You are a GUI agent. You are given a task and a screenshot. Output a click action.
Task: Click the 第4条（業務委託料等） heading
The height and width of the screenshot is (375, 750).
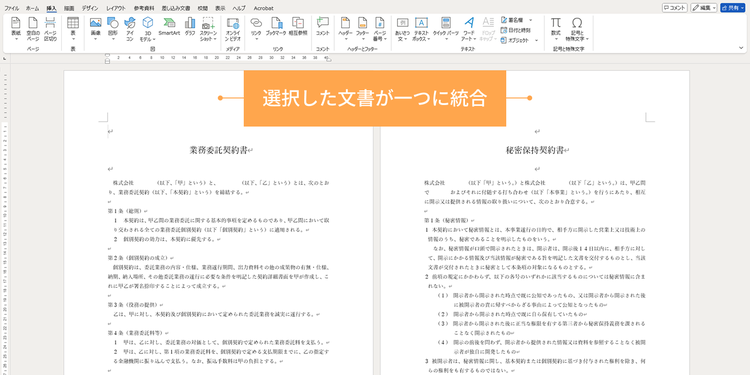[x=135, y=333]
